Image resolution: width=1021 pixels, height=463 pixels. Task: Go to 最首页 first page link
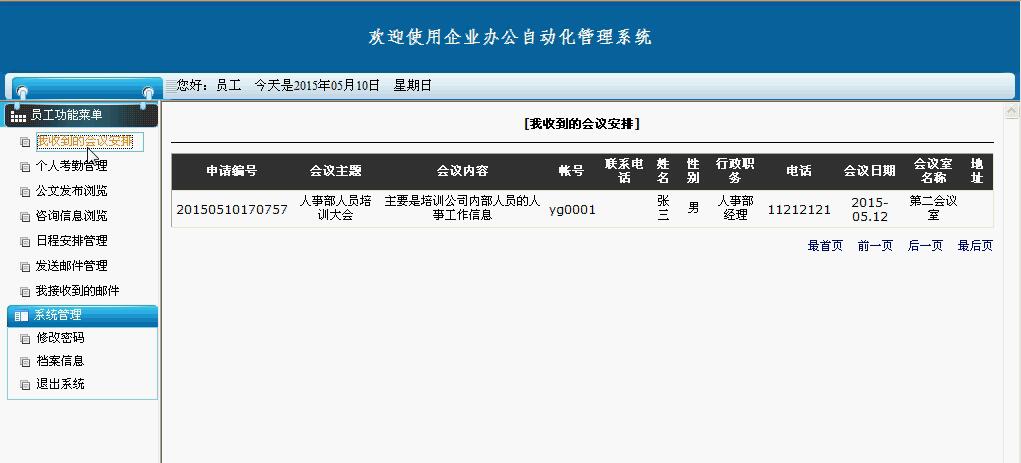pos(825,246)
